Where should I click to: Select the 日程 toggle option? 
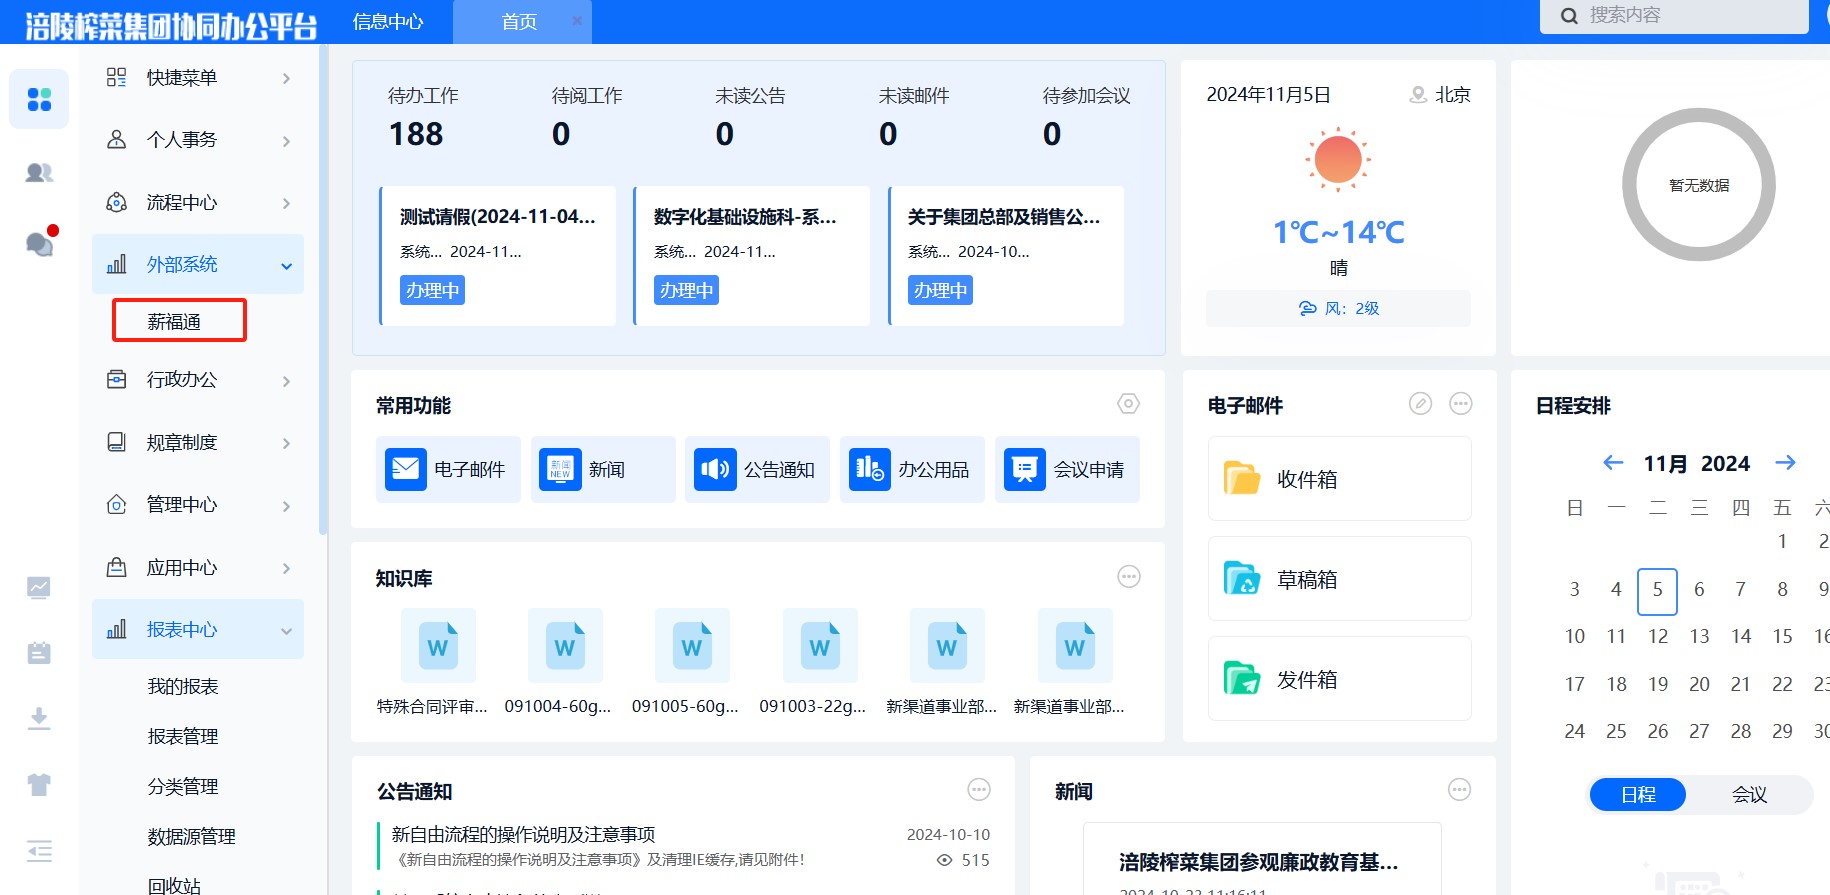1638,795
